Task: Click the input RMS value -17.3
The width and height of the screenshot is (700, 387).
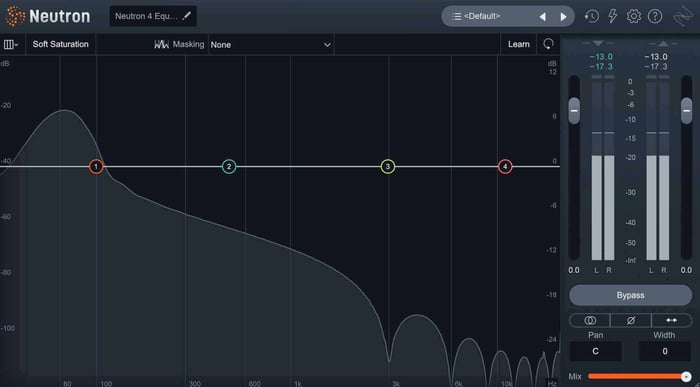Action: (x=601, y=67)
